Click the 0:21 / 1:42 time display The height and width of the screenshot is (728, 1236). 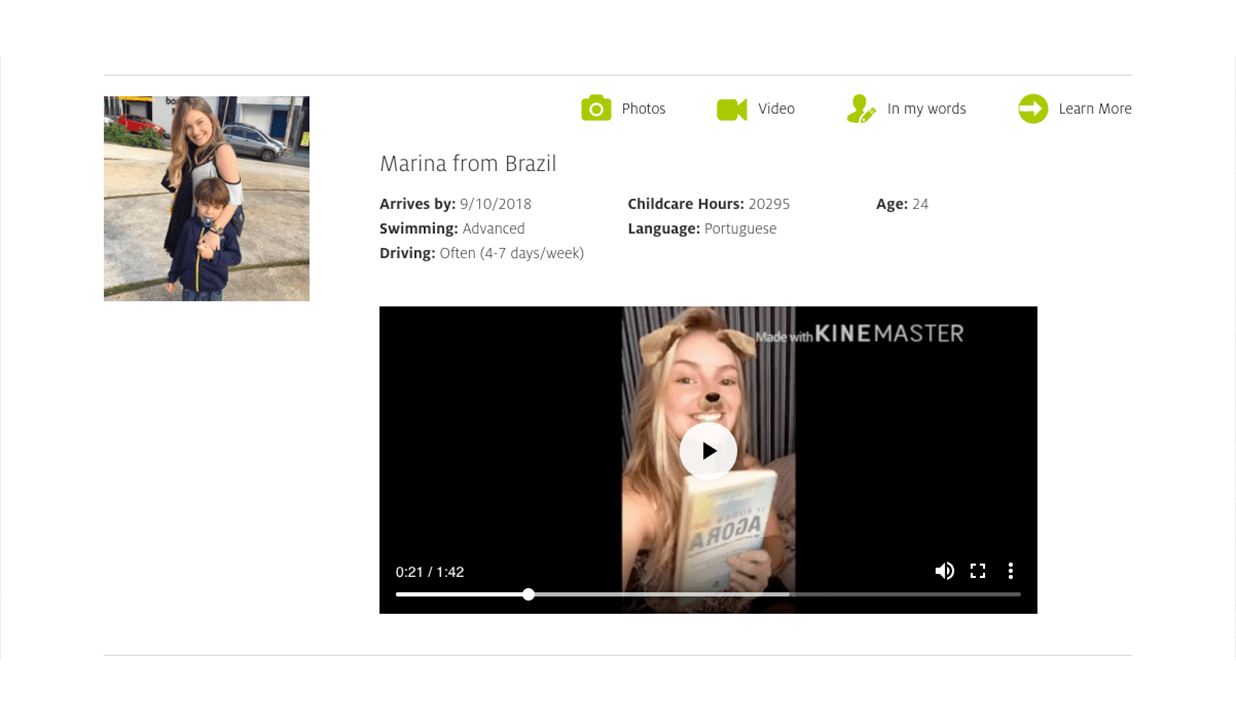pos(430,572)
